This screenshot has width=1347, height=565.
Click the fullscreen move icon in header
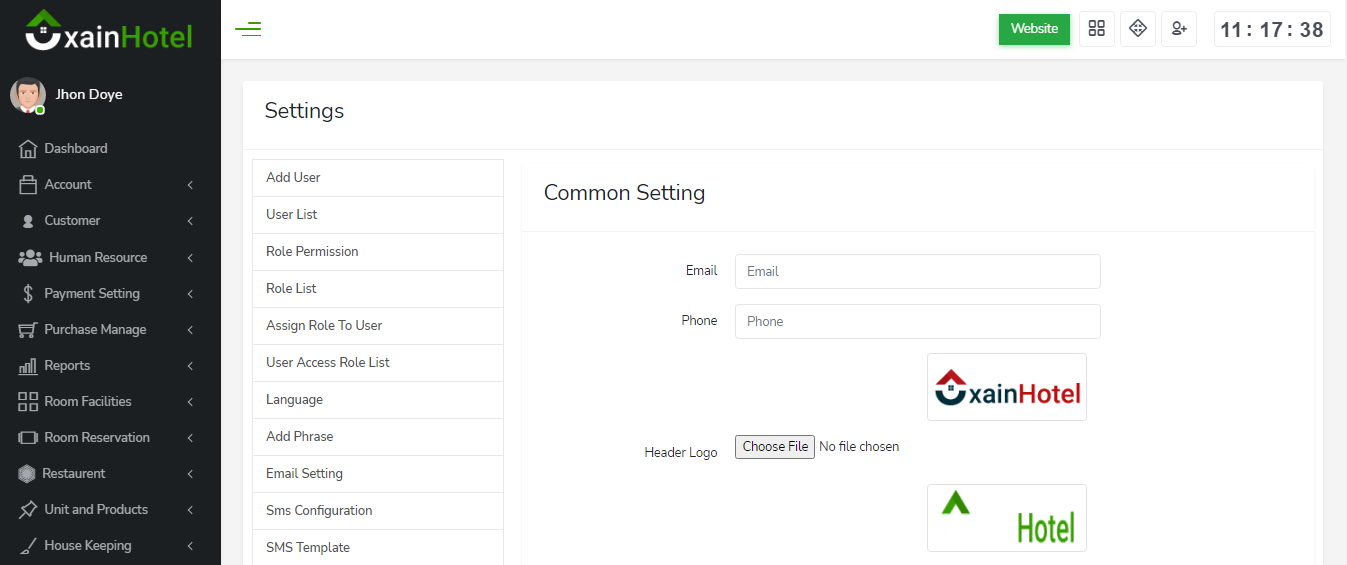tap(1137, 29)
